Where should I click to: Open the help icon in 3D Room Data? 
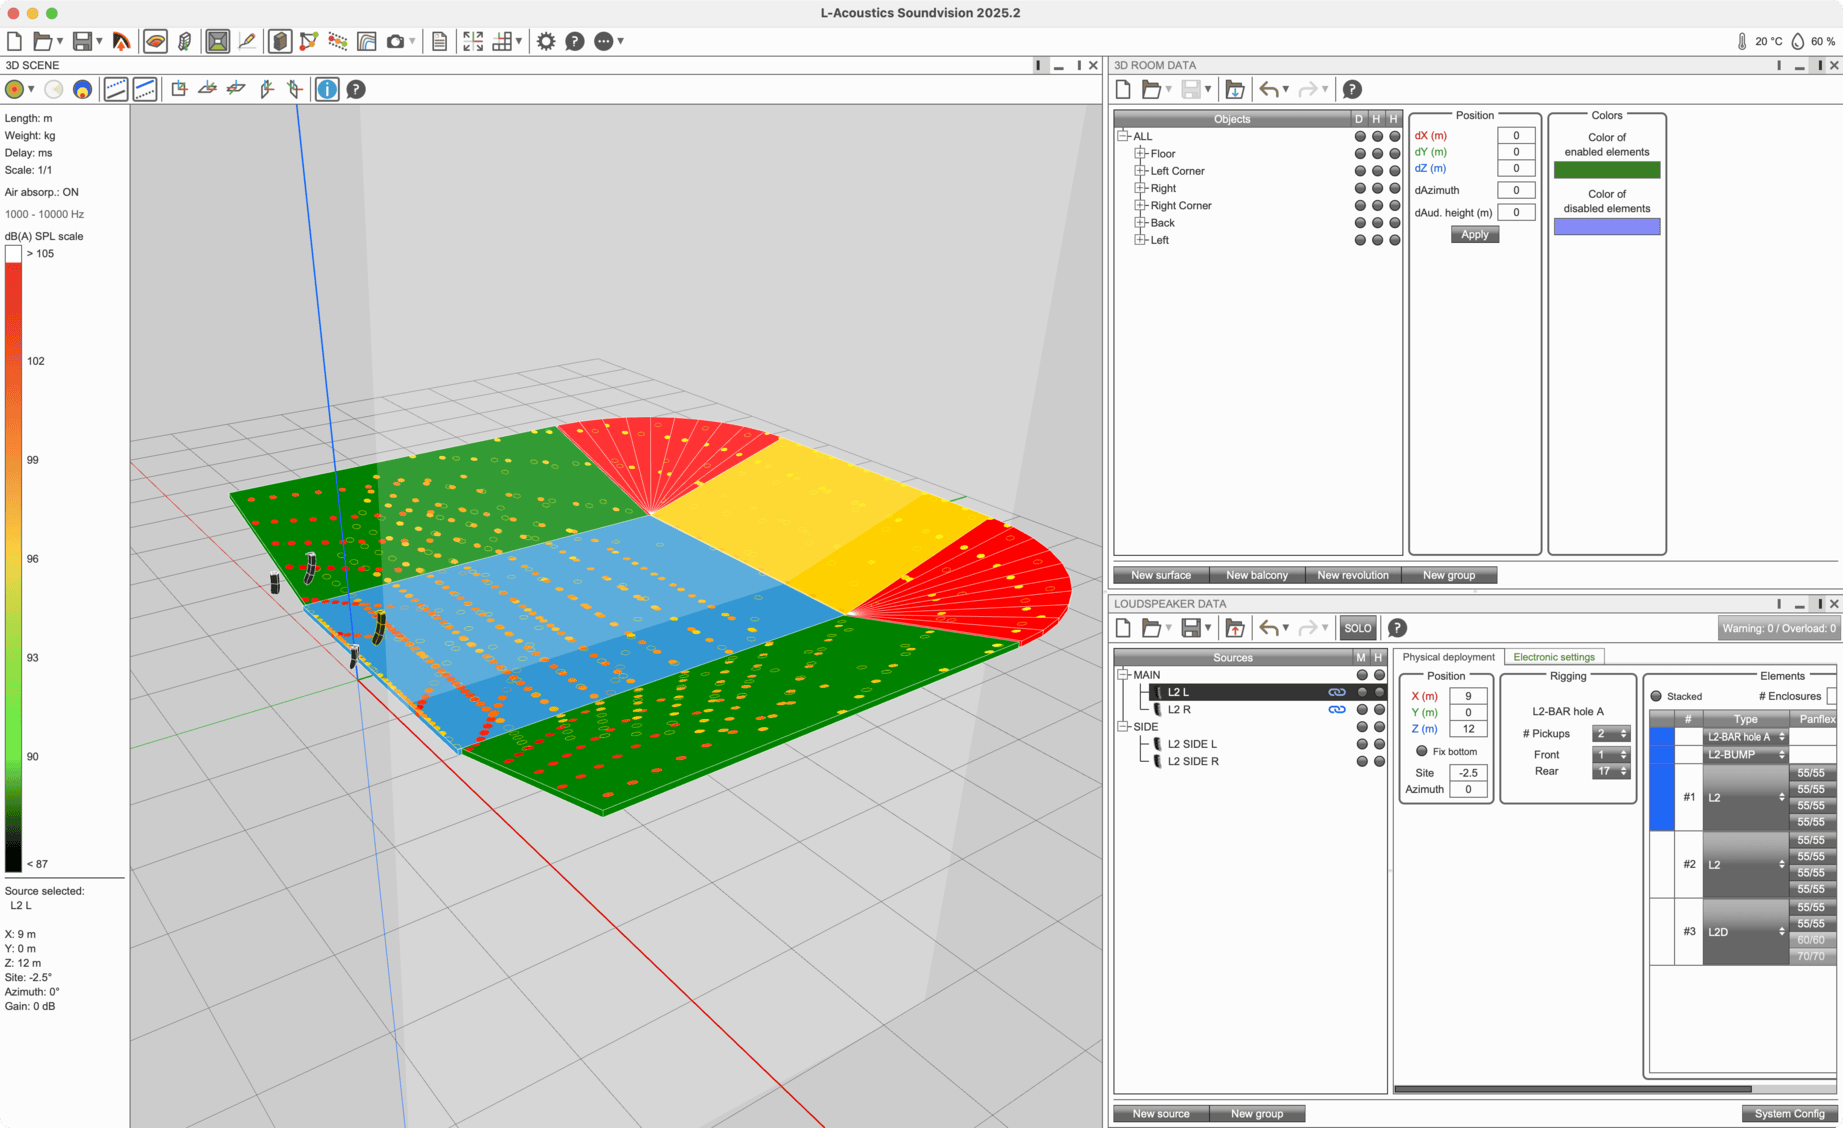click(x=1352, y=89)
